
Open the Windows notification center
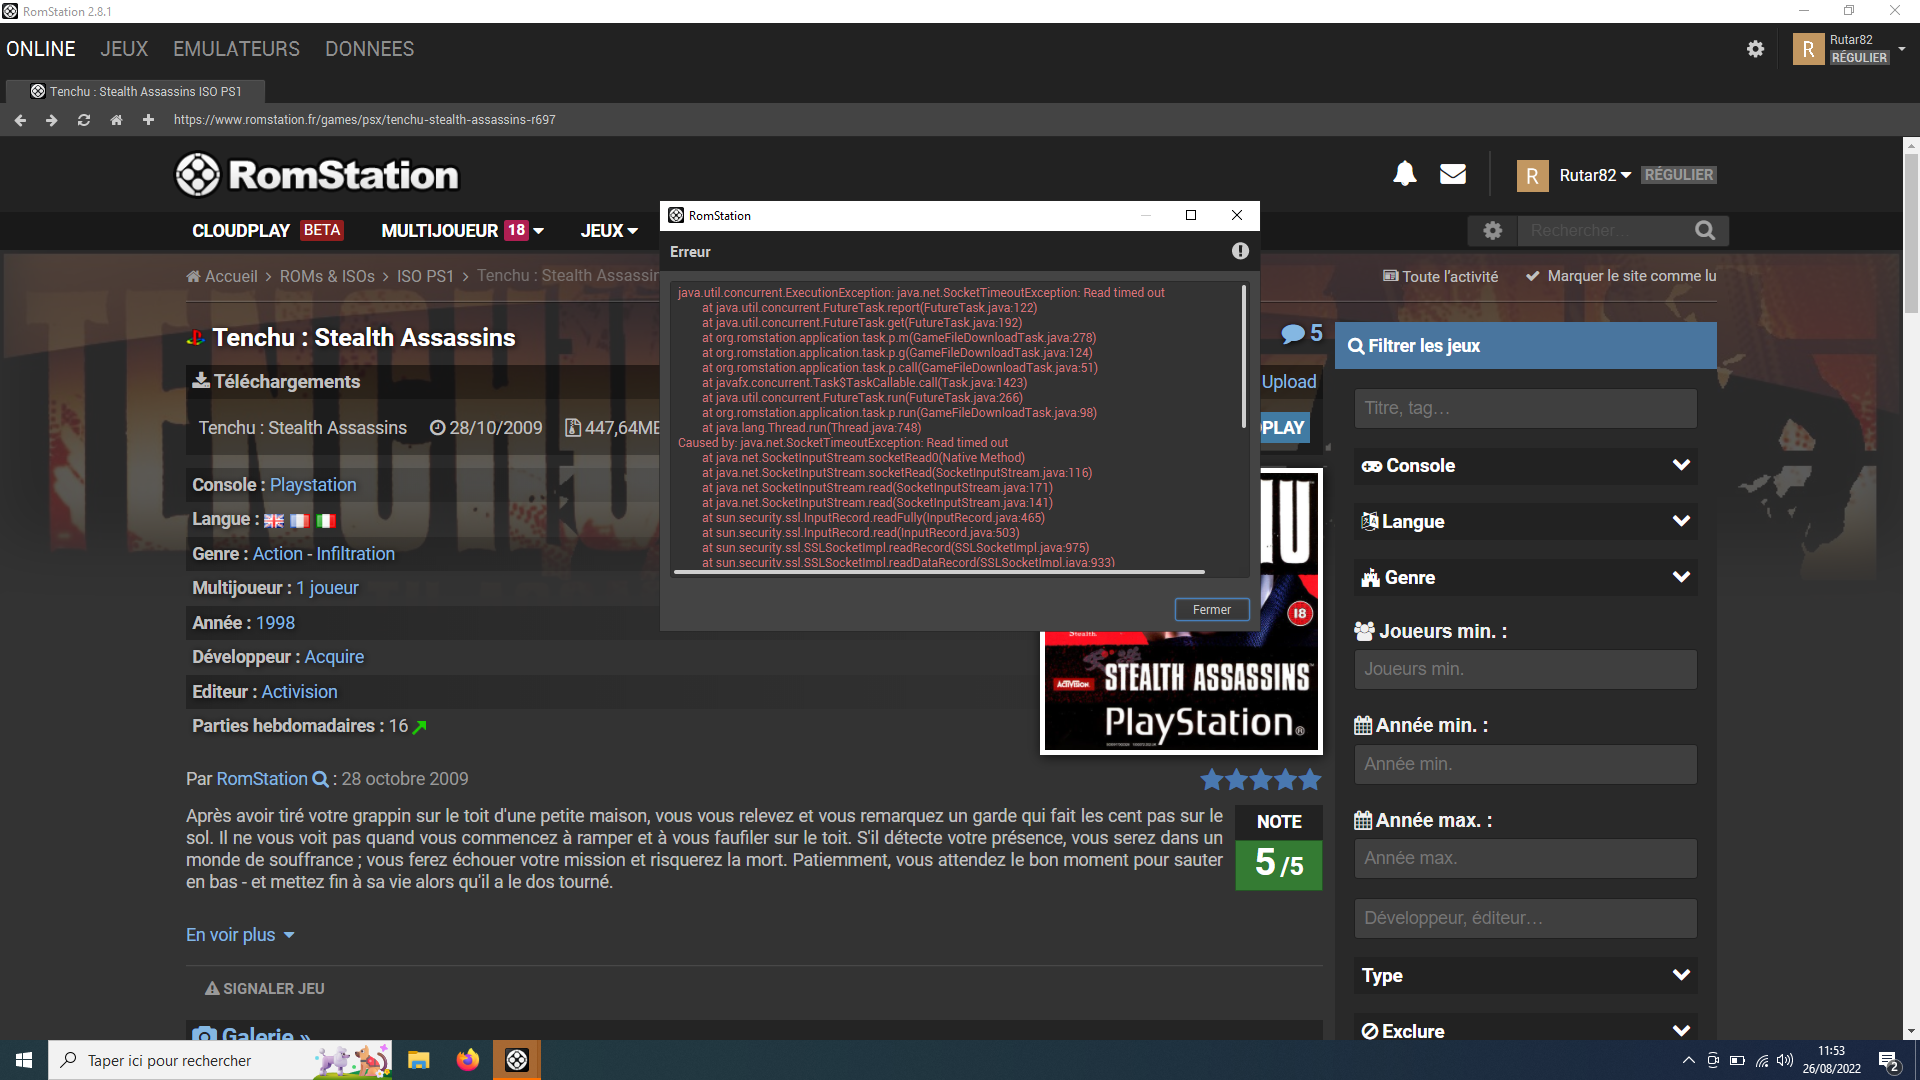1888,1061
